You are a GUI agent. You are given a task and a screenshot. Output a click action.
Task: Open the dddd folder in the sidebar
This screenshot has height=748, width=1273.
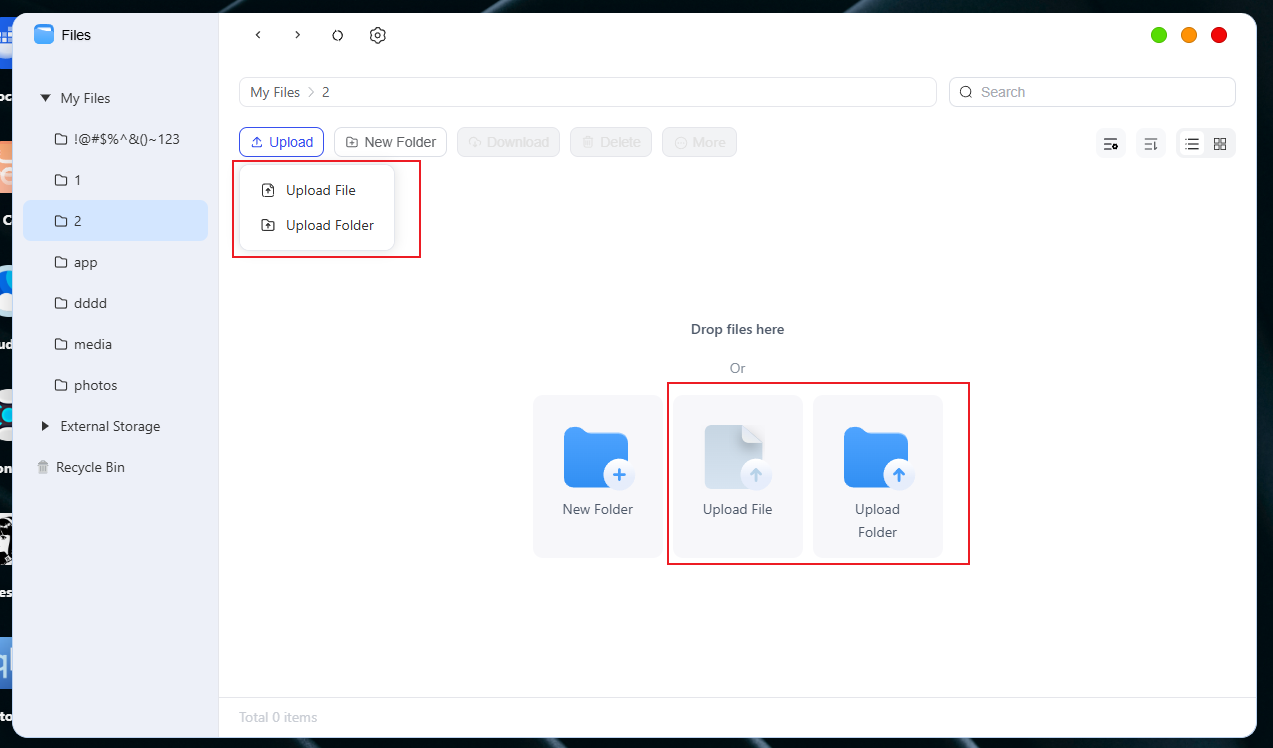pos(116,303)
